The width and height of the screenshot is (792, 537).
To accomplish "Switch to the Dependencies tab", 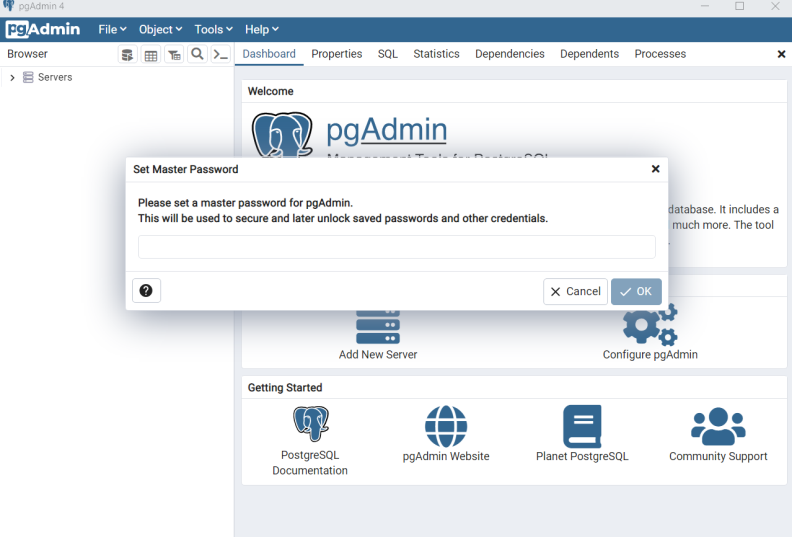I will tap(510, 54).
